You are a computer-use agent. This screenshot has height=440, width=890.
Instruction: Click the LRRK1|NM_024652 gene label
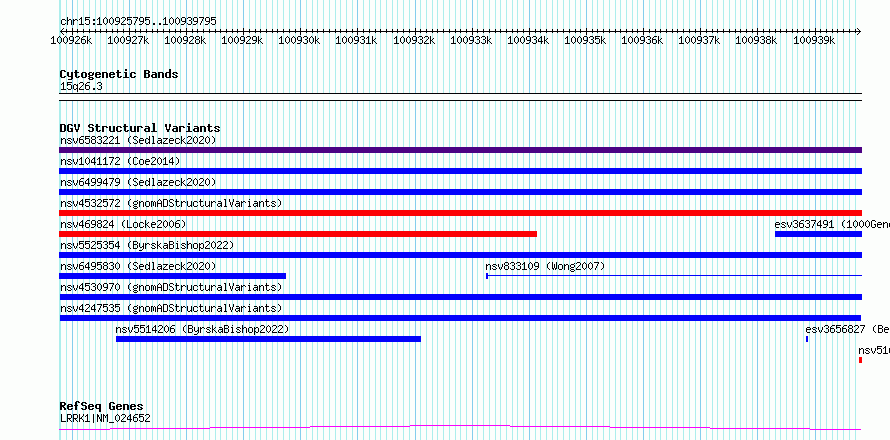105,419
